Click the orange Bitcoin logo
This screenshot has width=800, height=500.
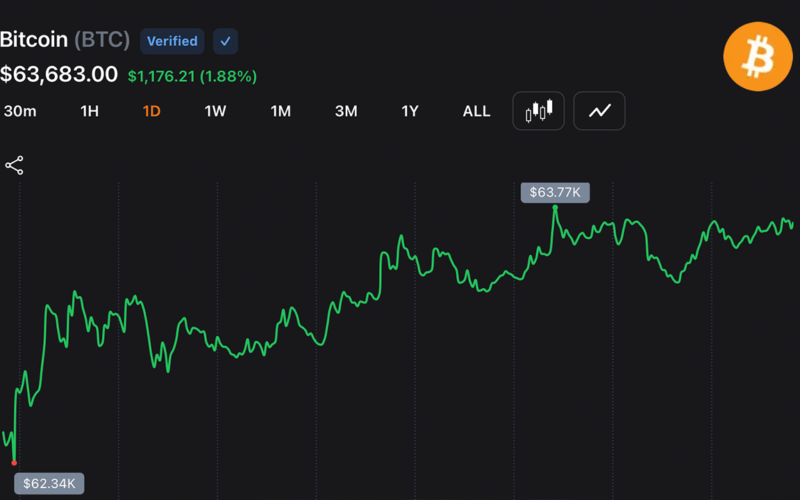(758, 56)
